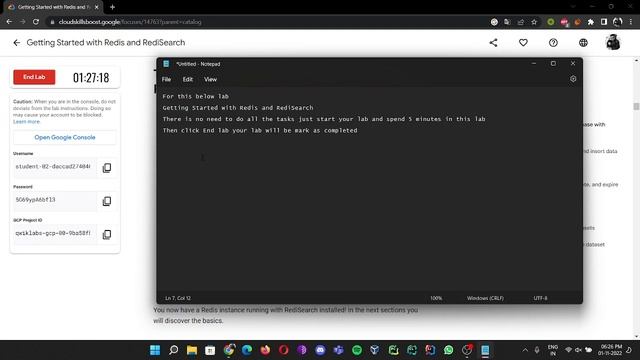Open Chrome profile avatar in toolbar
This screenshot has height=360, width=640.
point(618,22)
